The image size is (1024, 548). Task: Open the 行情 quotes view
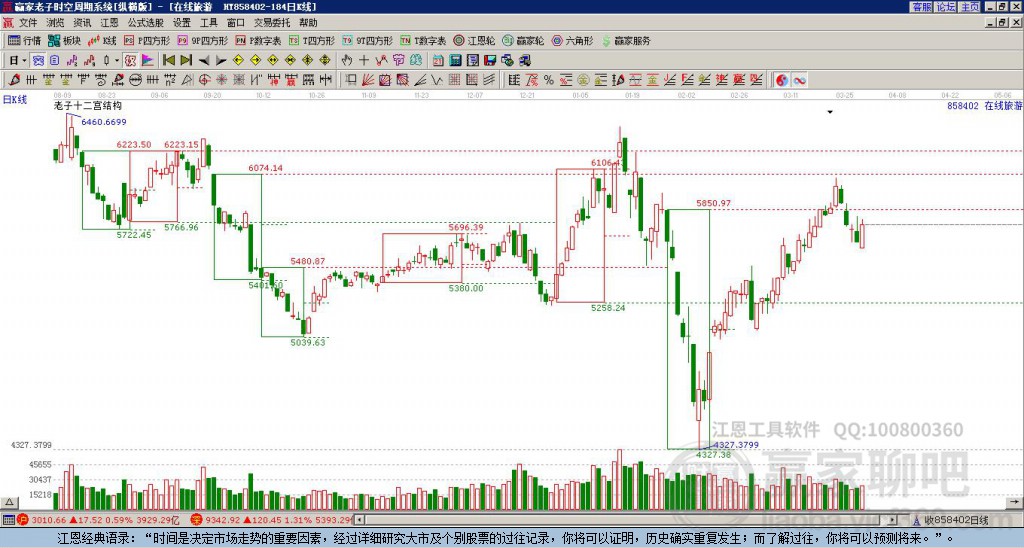click(24, 40)
